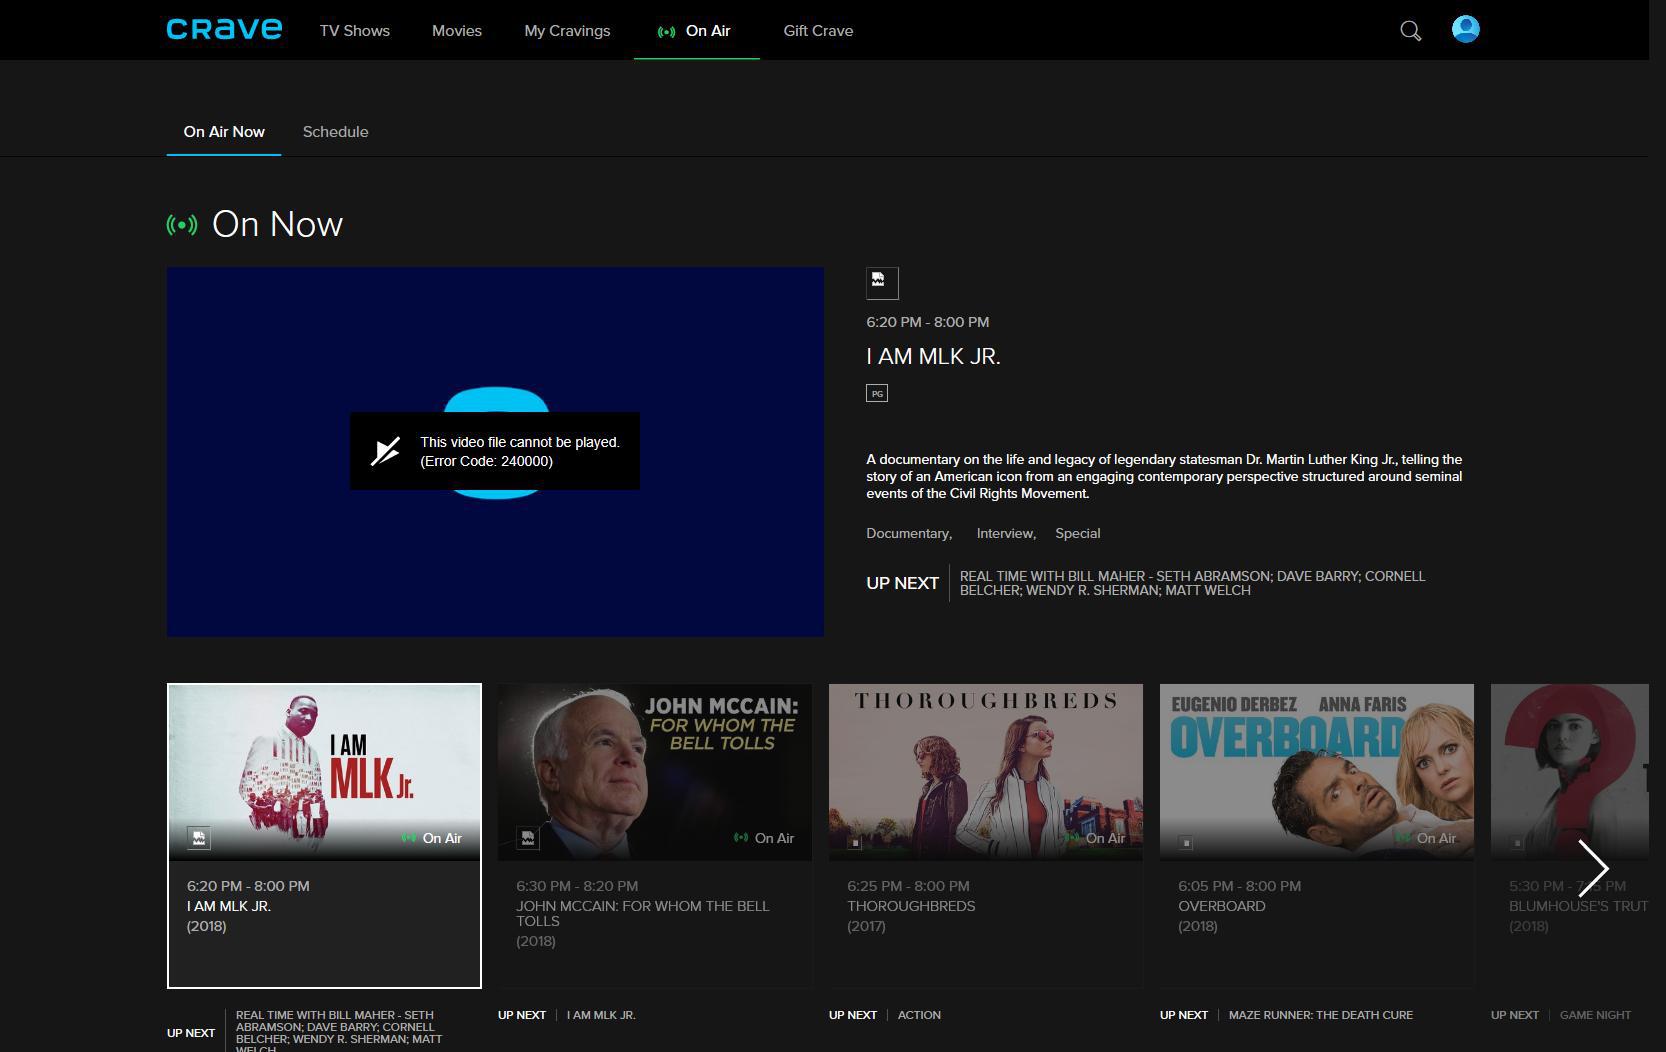Click the Gift Crave link
The width and height of the screenshot is (1666, 1052).
tap(817, 31)
